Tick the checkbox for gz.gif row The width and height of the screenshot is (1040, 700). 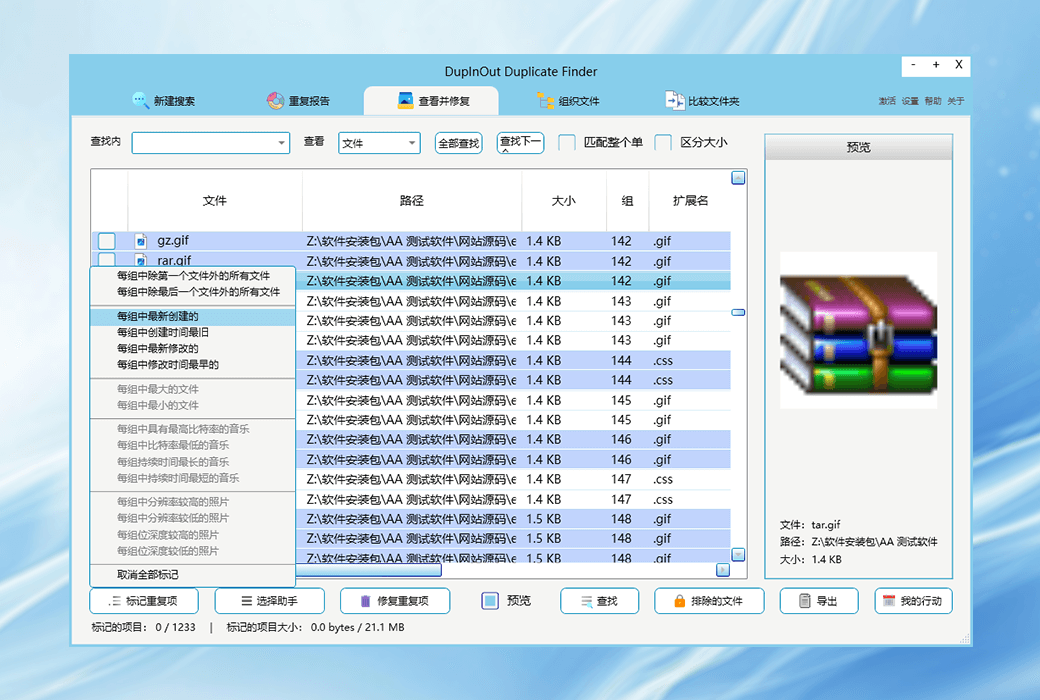pyautogui.click(x=107, y=241)
